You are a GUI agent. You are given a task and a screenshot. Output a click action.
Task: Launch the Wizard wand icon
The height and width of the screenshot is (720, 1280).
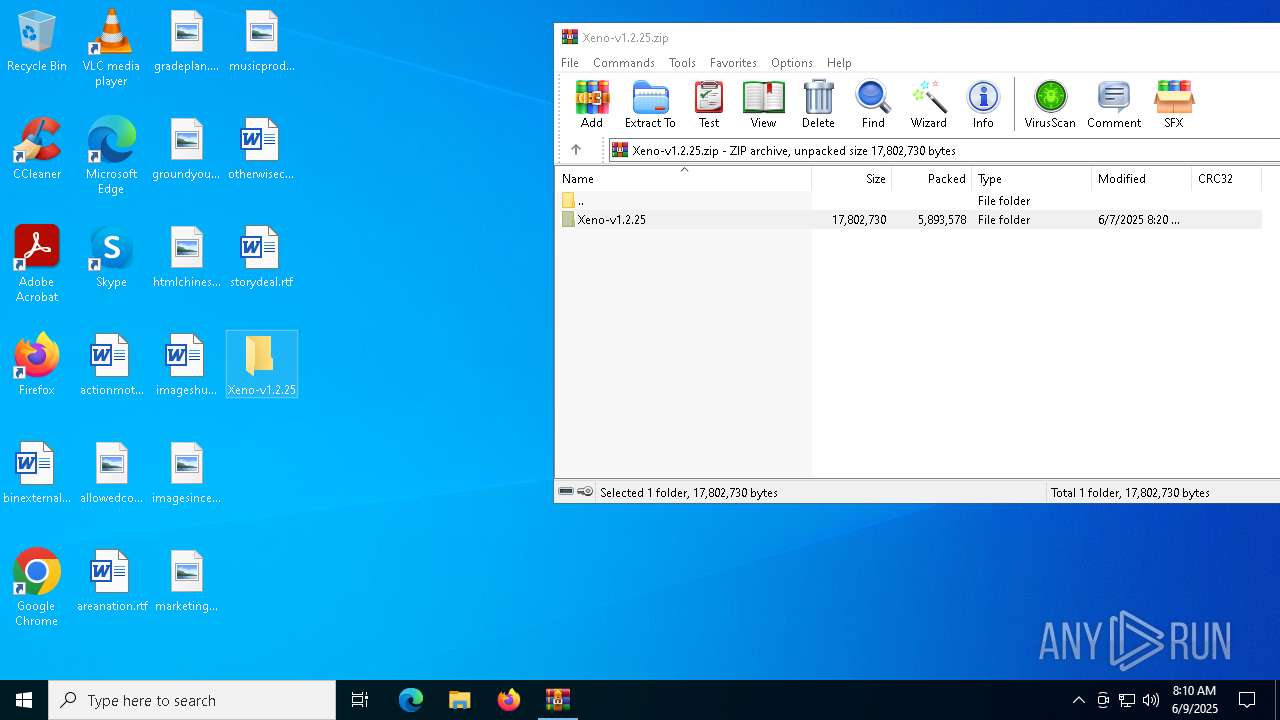tap(928, 104)
